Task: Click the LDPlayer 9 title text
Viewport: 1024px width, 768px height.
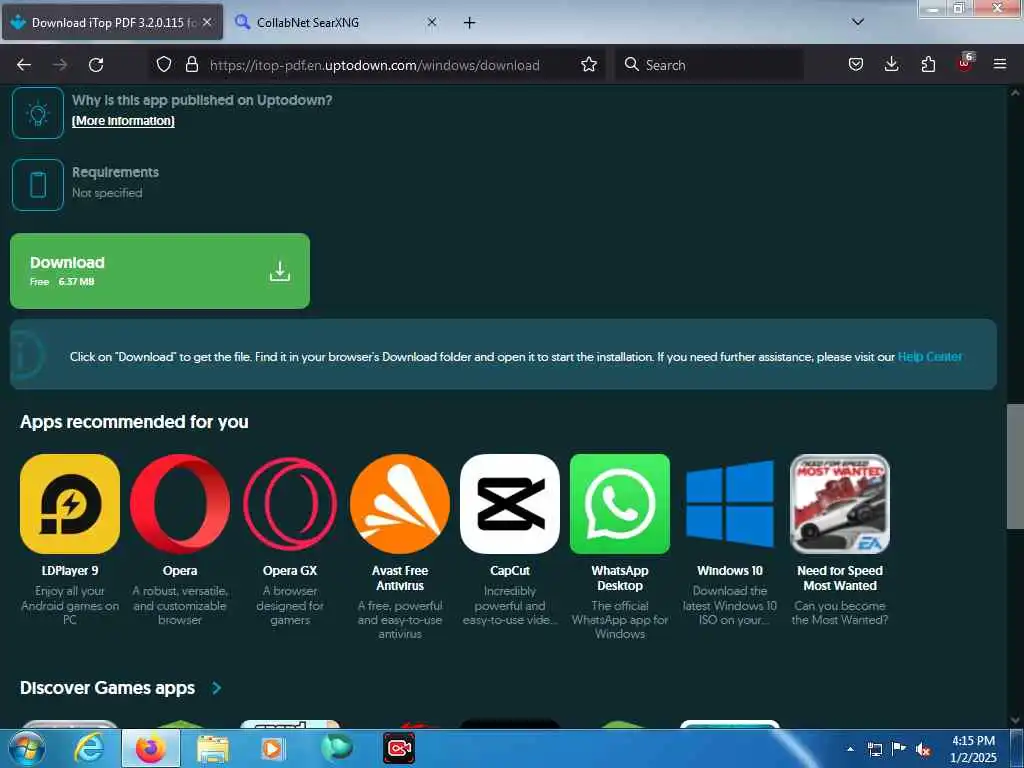Action: [70, 570]
